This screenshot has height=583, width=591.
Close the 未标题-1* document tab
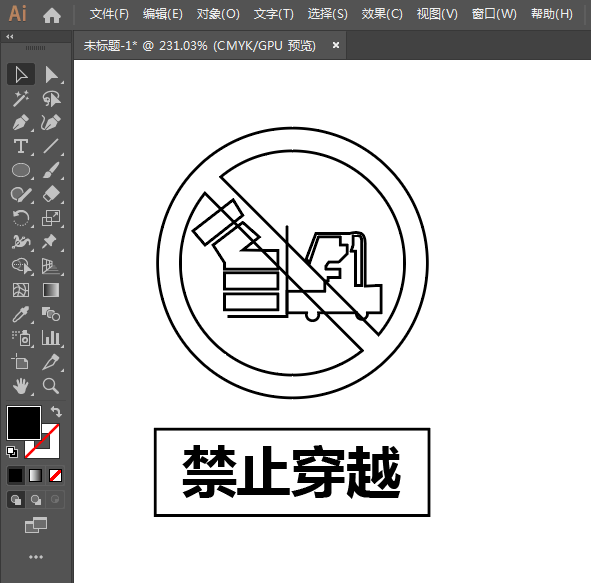tap(336, 45)
